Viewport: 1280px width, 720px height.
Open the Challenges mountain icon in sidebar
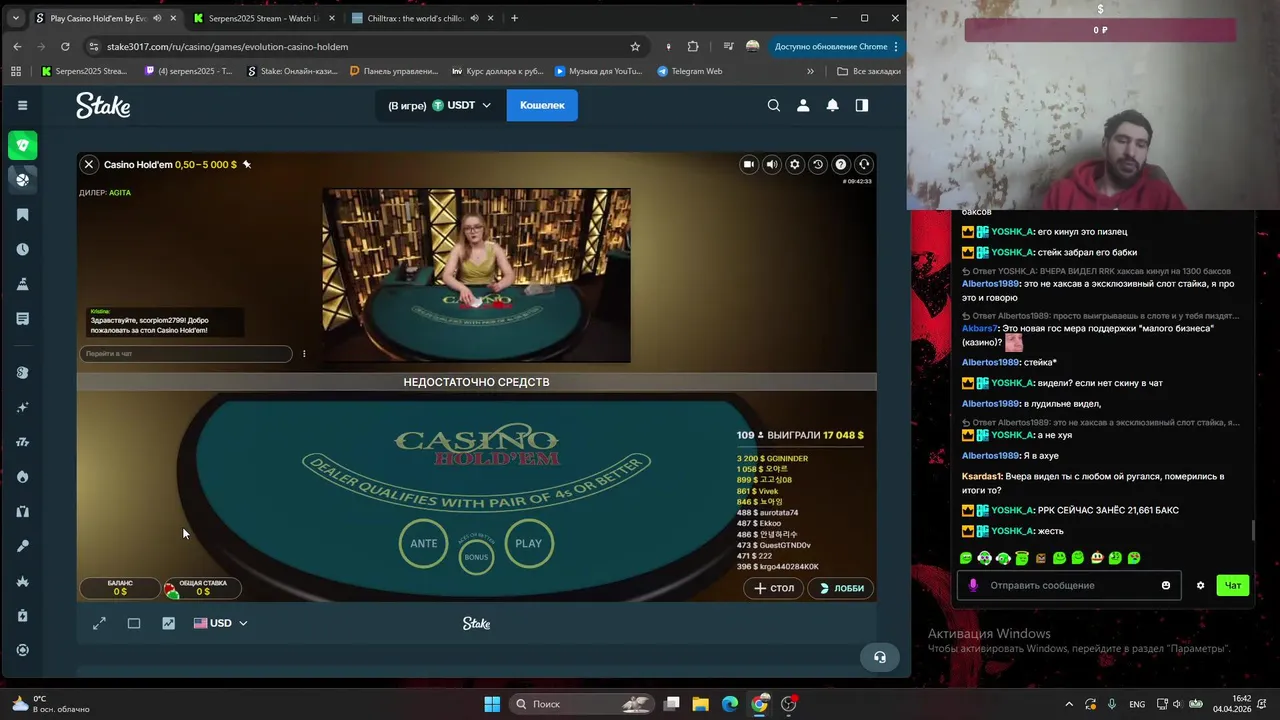tap(22, 284)
